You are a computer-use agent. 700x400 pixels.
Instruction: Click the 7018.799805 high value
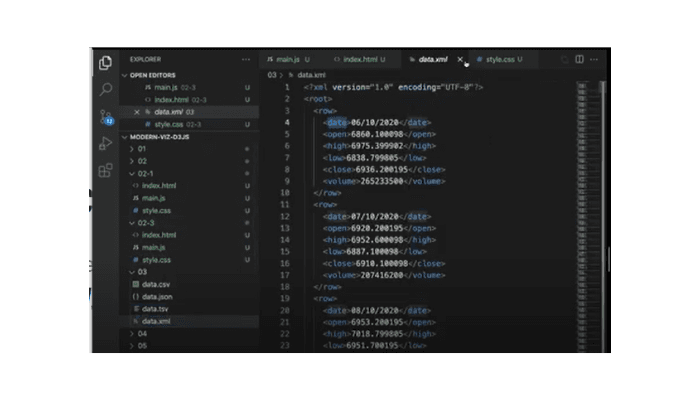click(x=377, y=334)
